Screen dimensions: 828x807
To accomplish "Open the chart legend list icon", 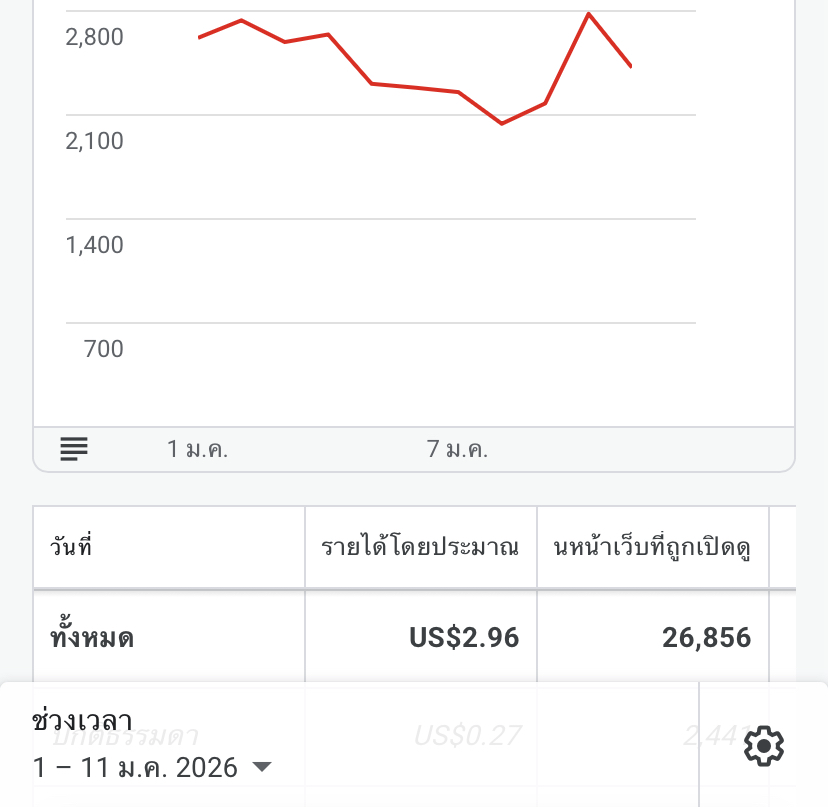I will [74, 449].
